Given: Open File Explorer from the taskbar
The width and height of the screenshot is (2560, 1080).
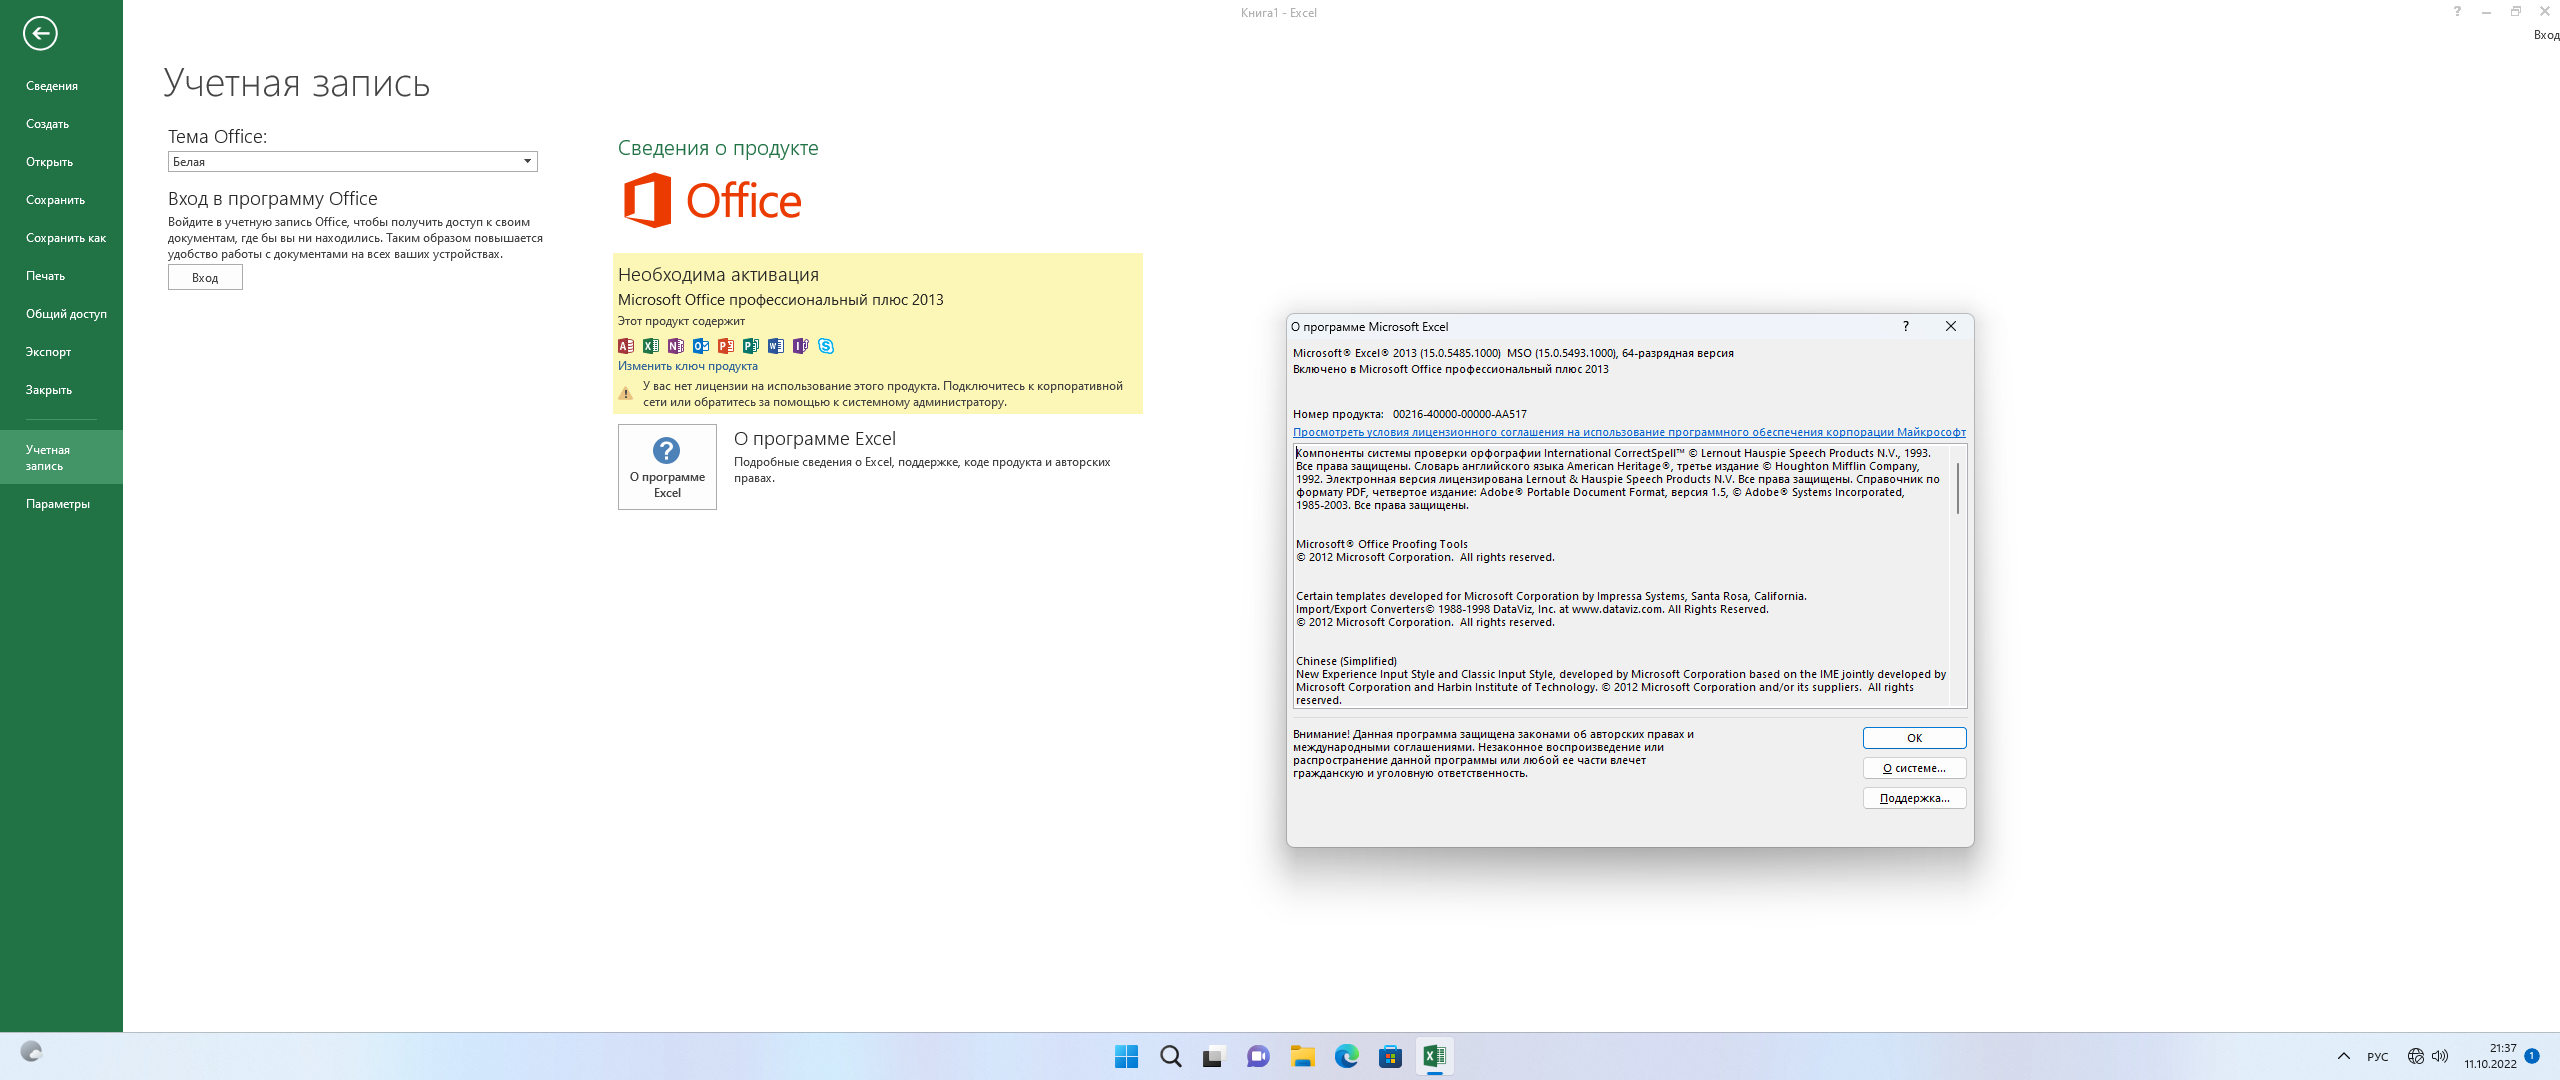Looking at the screenshot, I should click(1302, 1056).
